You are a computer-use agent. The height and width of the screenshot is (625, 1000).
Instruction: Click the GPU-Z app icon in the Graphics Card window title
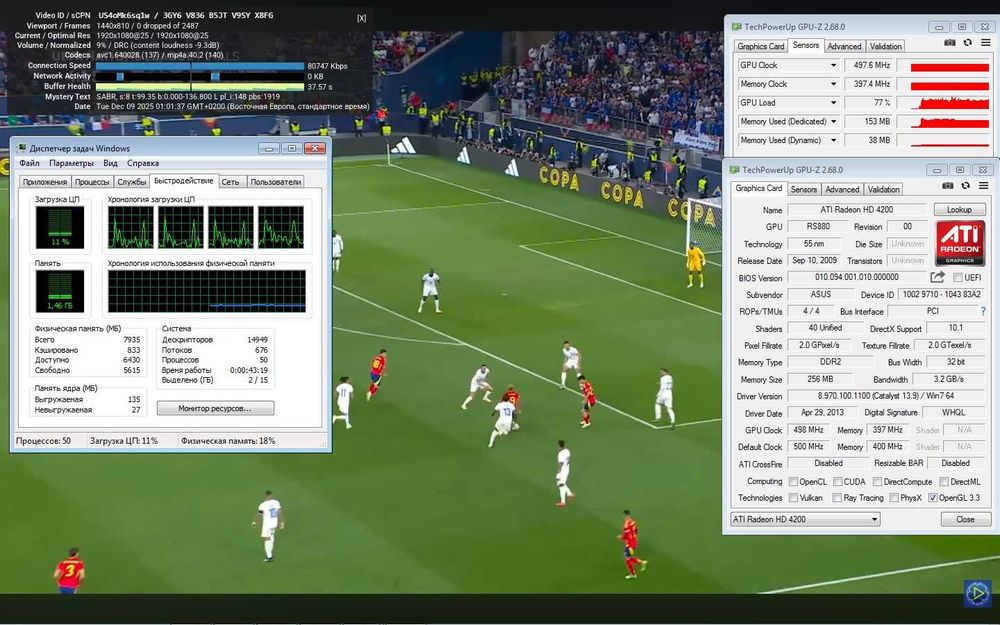pos(734,170)
